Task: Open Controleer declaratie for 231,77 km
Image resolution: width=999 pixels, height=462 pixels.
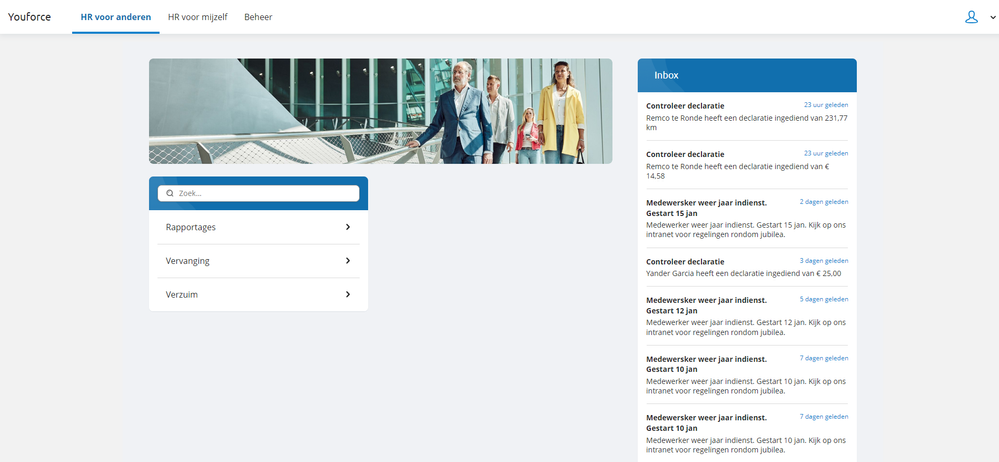Action: pos(747,116)
